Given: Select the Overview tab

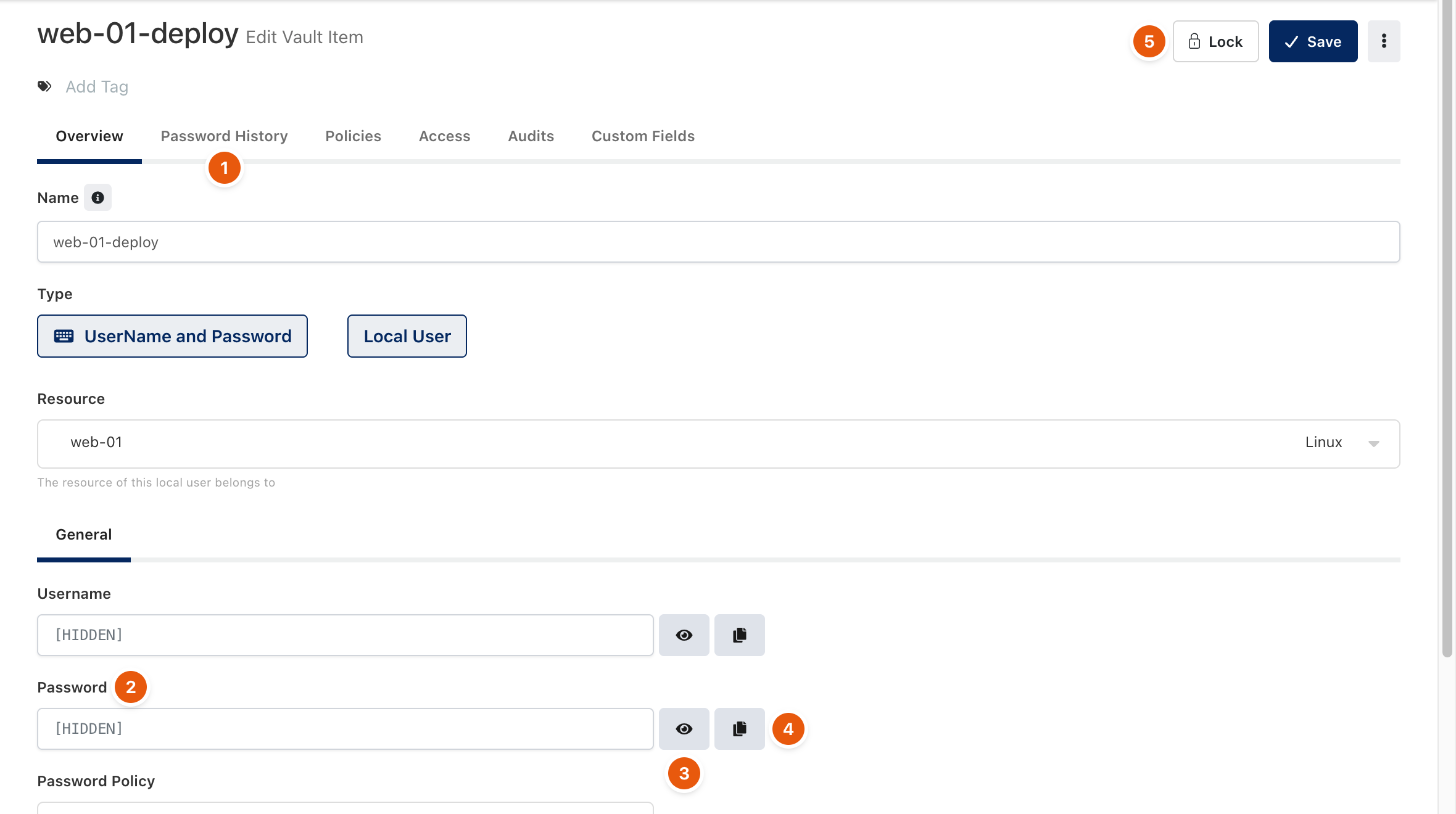Looking at the screenshot, I should point(90,136).
